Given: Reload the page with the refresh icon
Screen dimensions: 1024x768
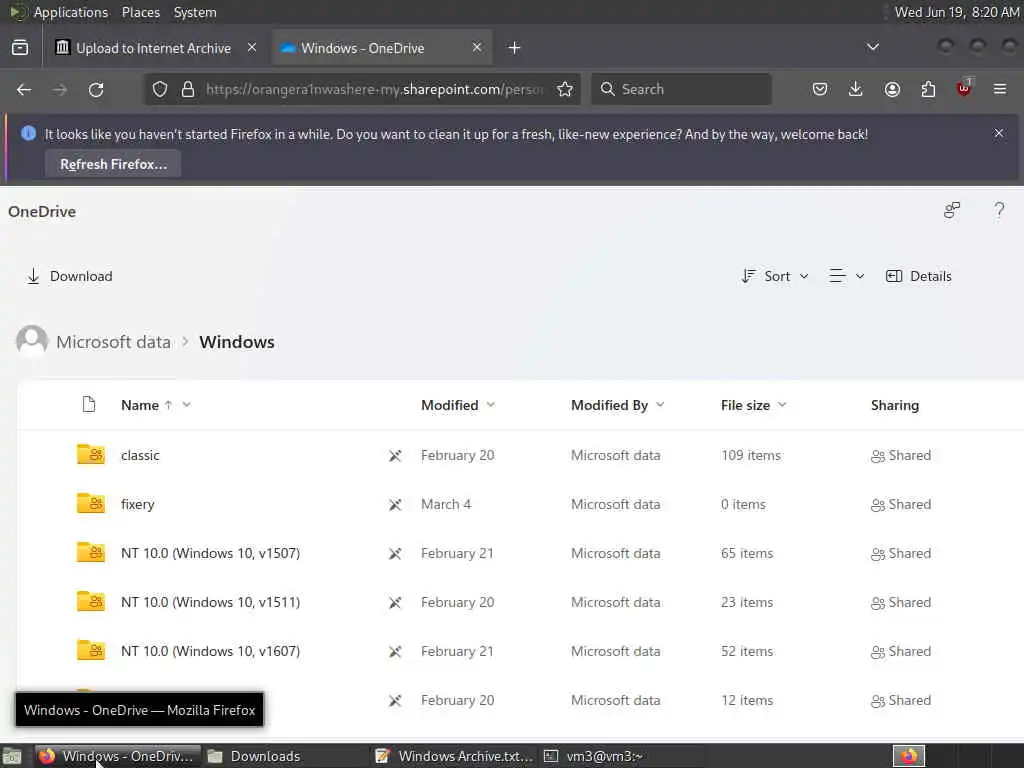Looking at the screenshot, I should tap(96, 89).
